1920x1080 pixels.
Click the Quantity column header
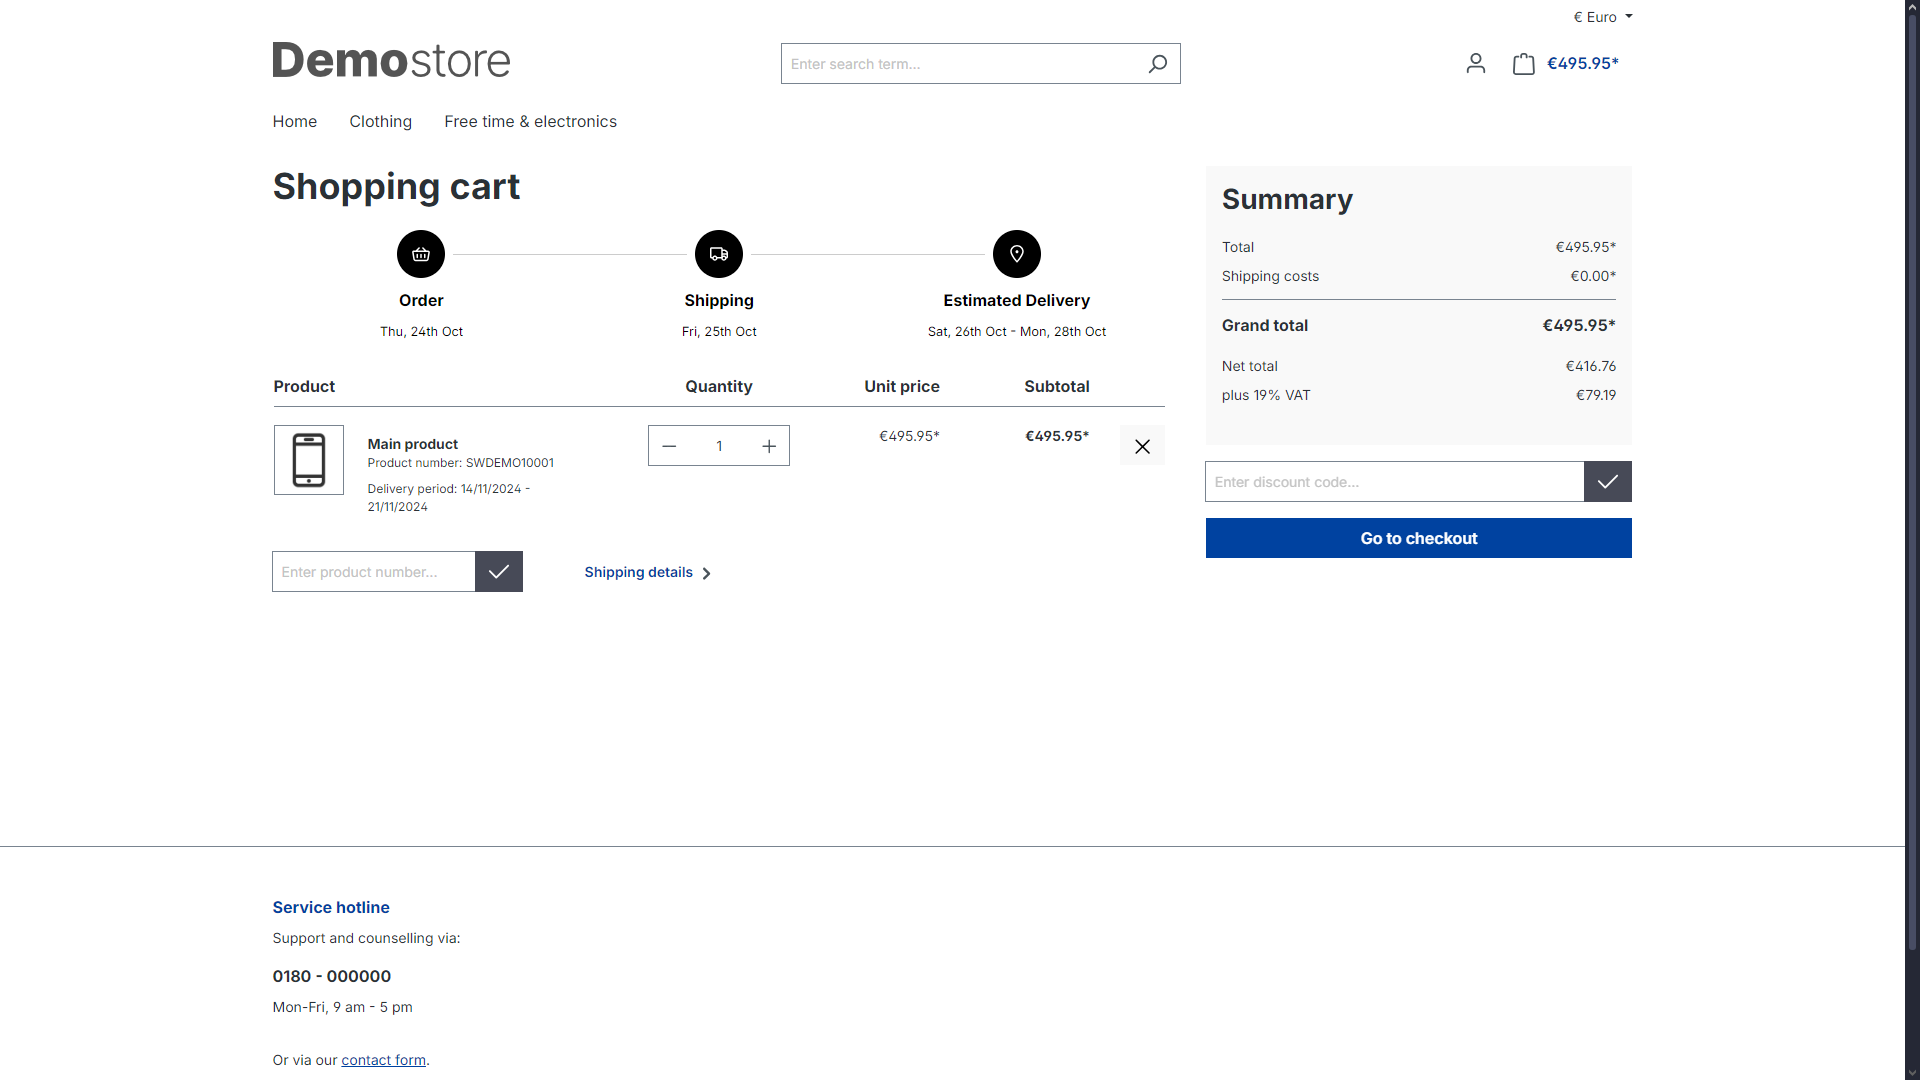click(x=719, y=387)
